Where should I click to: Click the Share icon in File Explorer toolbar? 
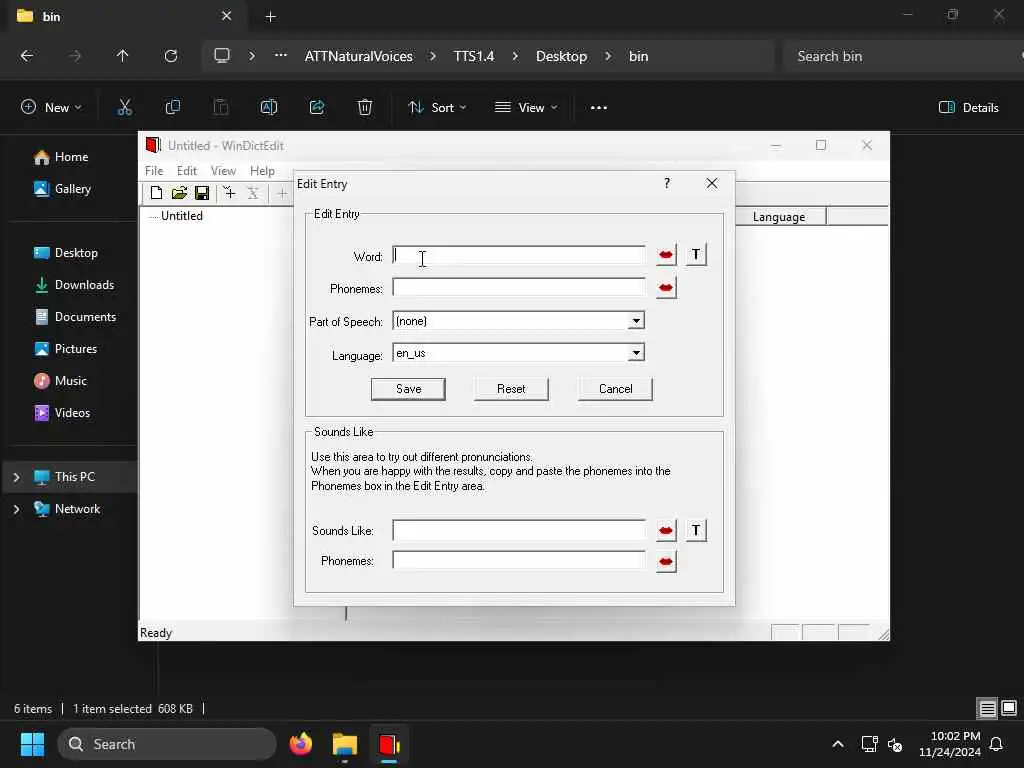coord(317,107)
